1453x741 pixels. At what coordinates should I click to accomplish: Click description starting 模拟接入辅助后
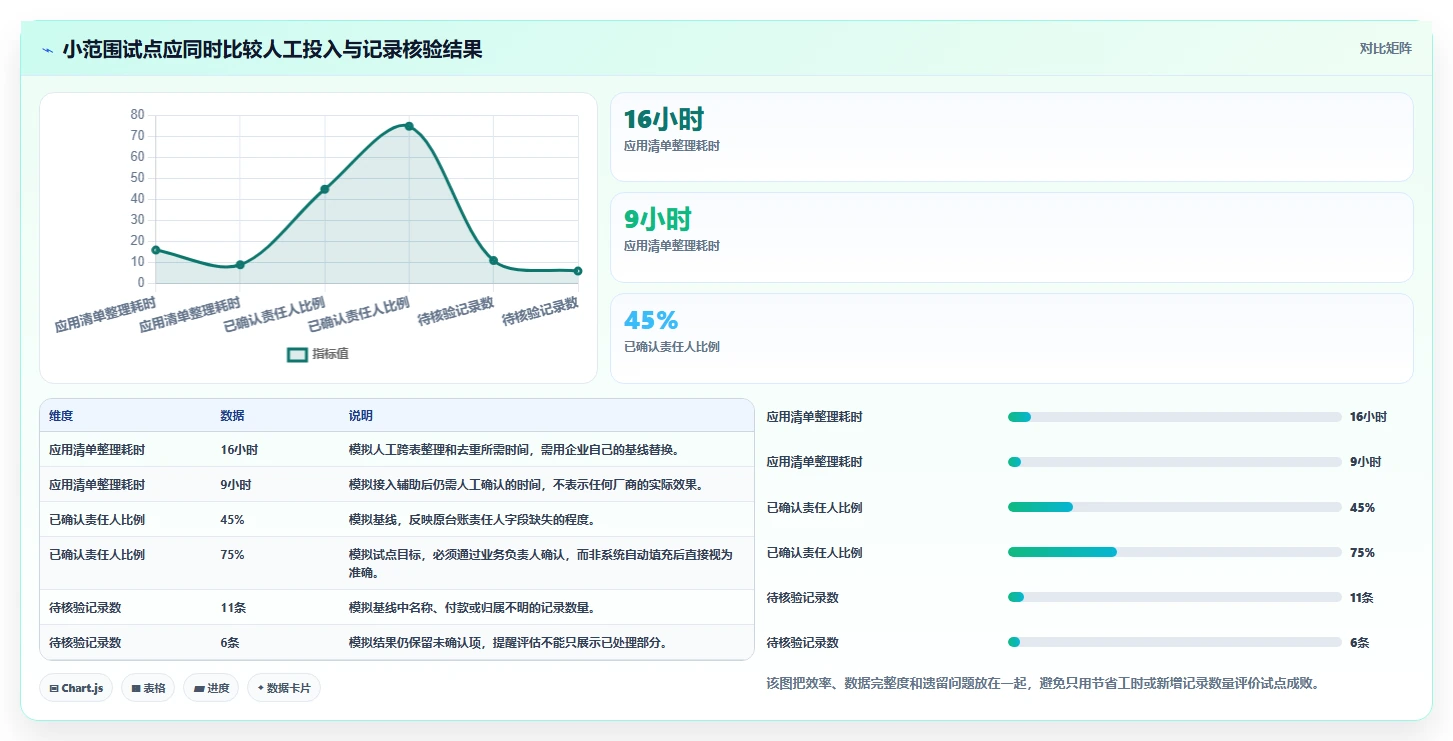pyautogui.click(x=526, y=485)
